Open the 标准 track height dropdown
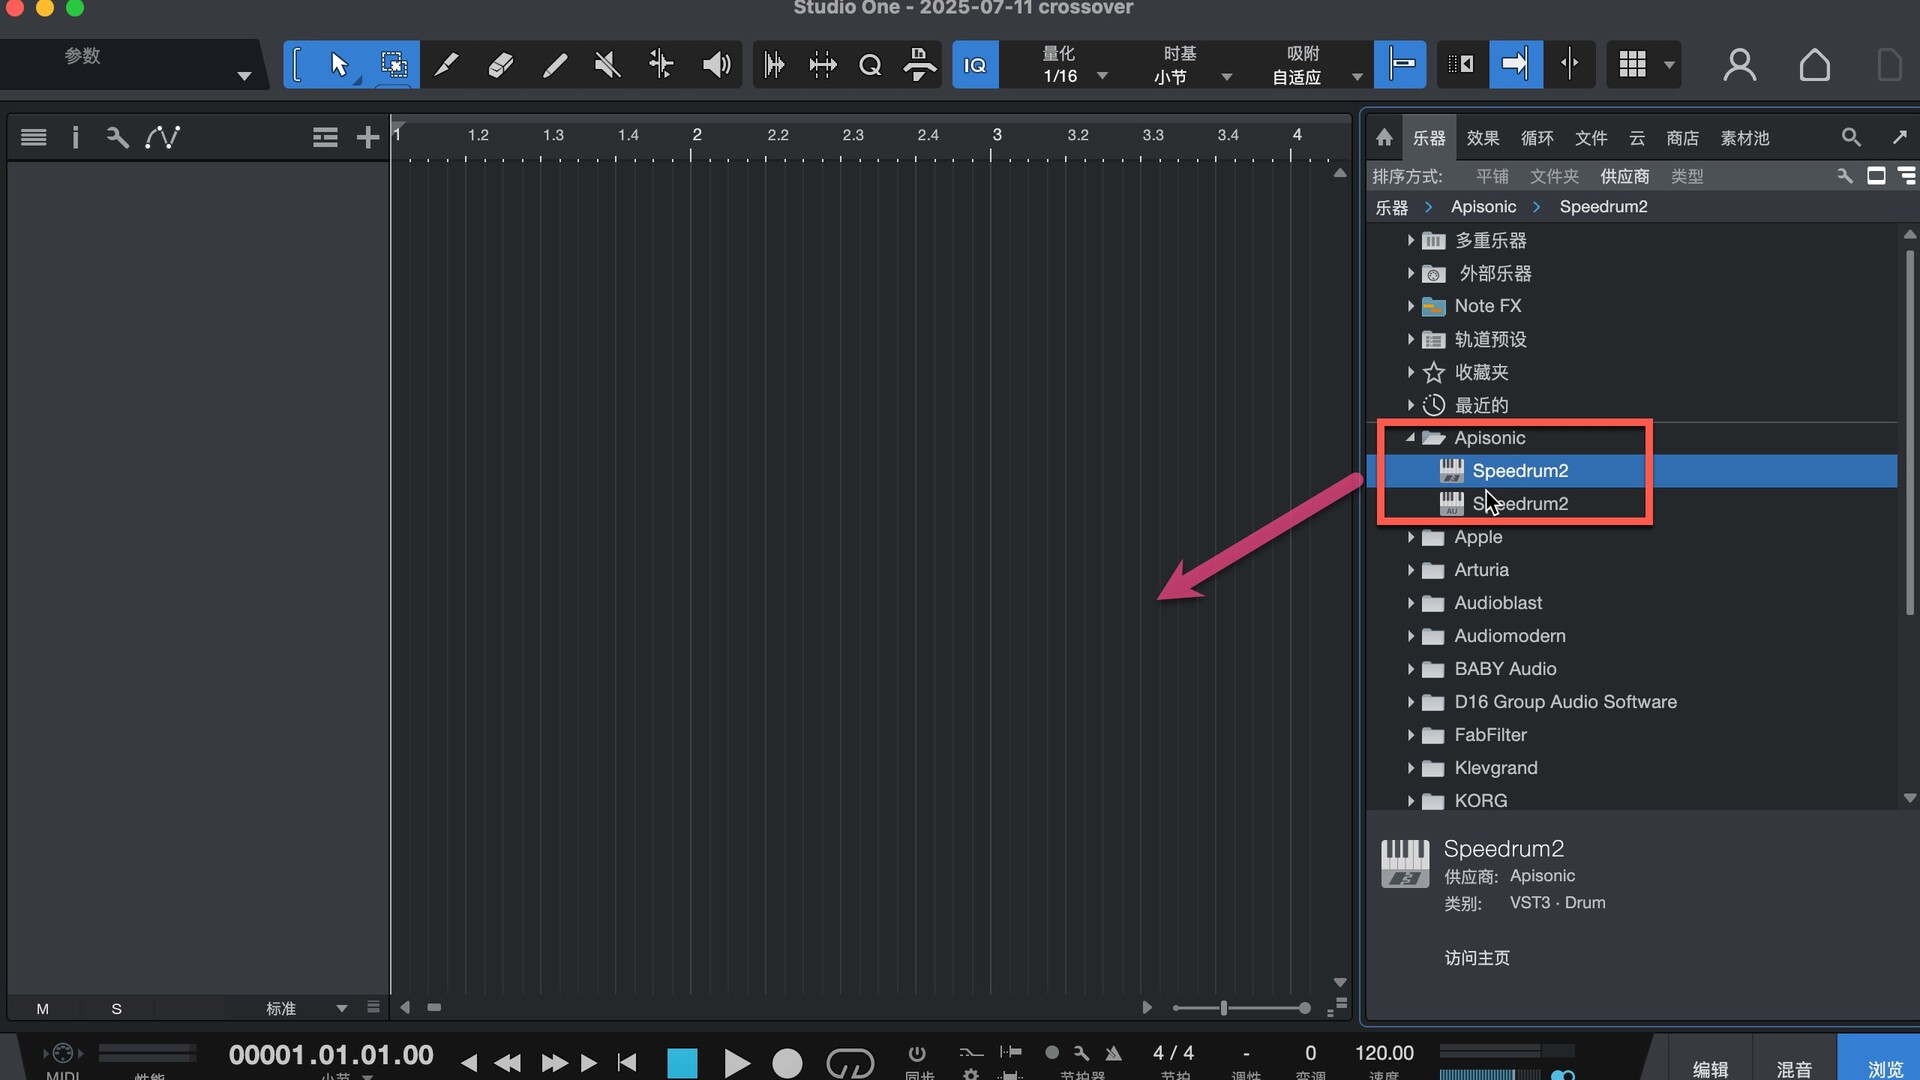The height and width of the screenshot is (1080, 1920). point(307,1008)
